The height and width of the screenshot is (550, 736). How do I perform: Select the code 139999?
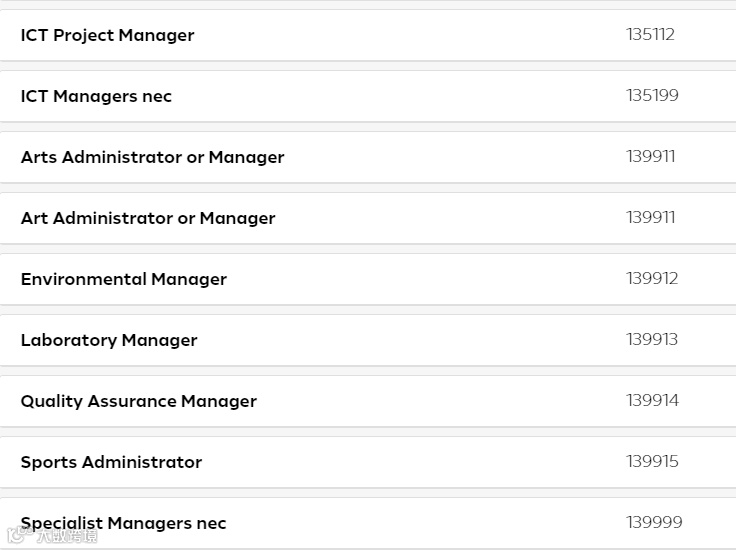point(655,522)
